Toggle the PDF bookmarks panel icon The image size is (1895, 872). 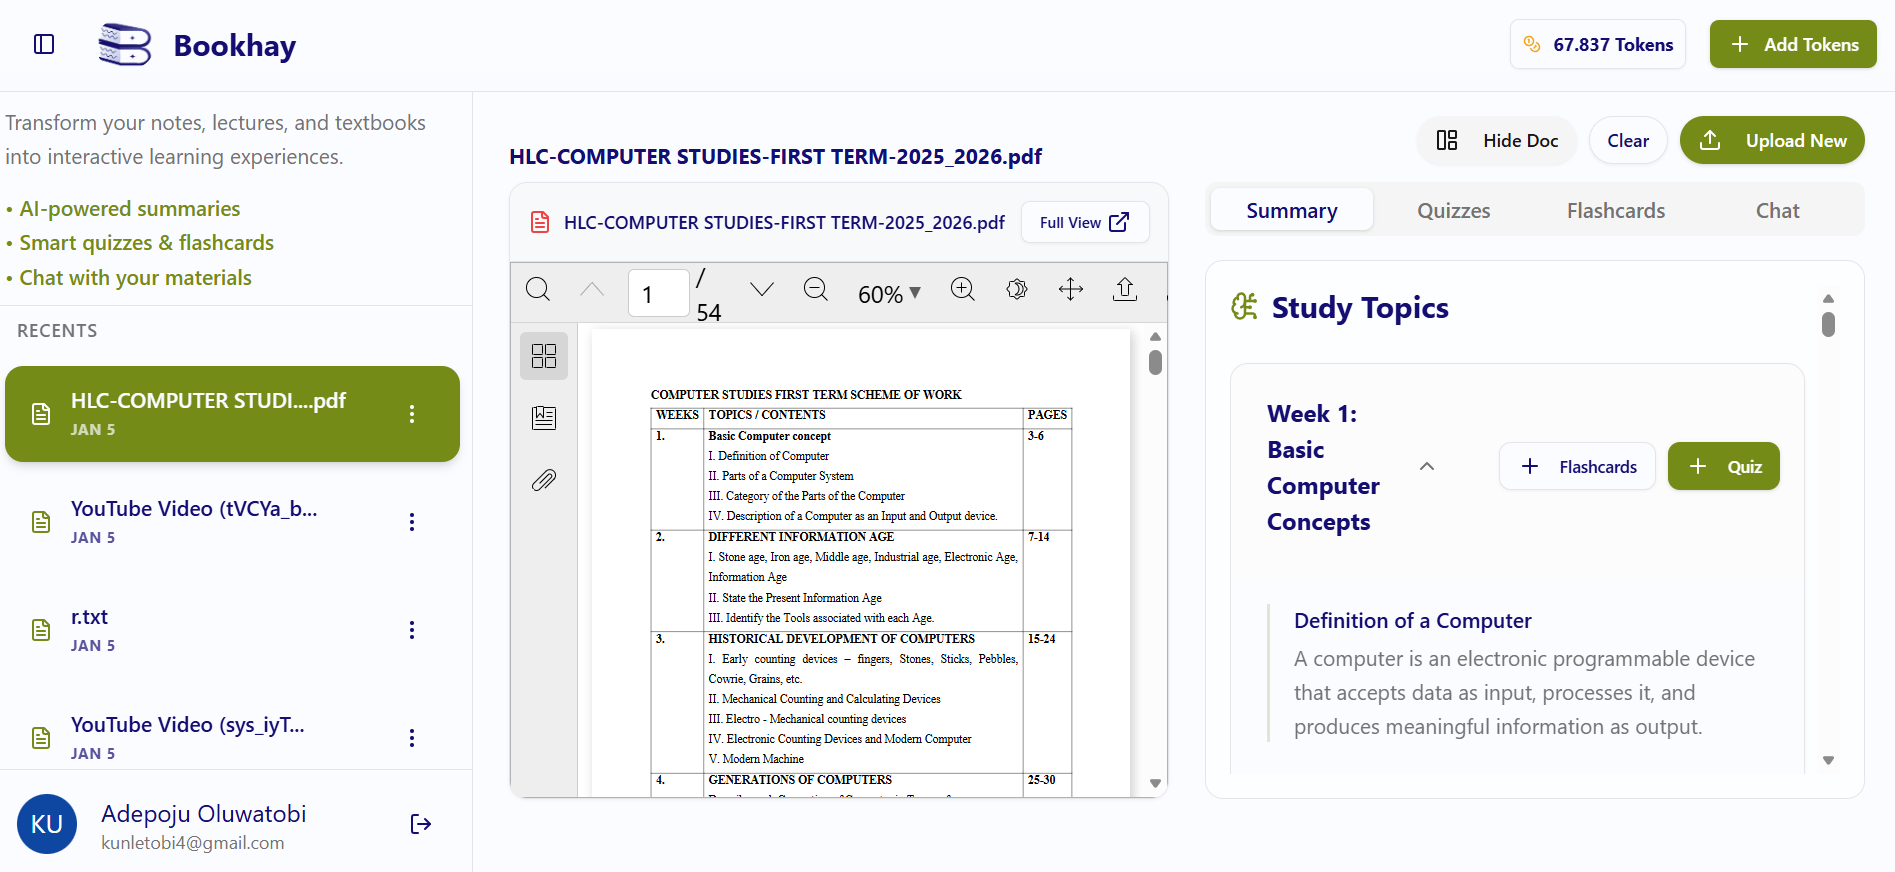click(x=544, y=418)
